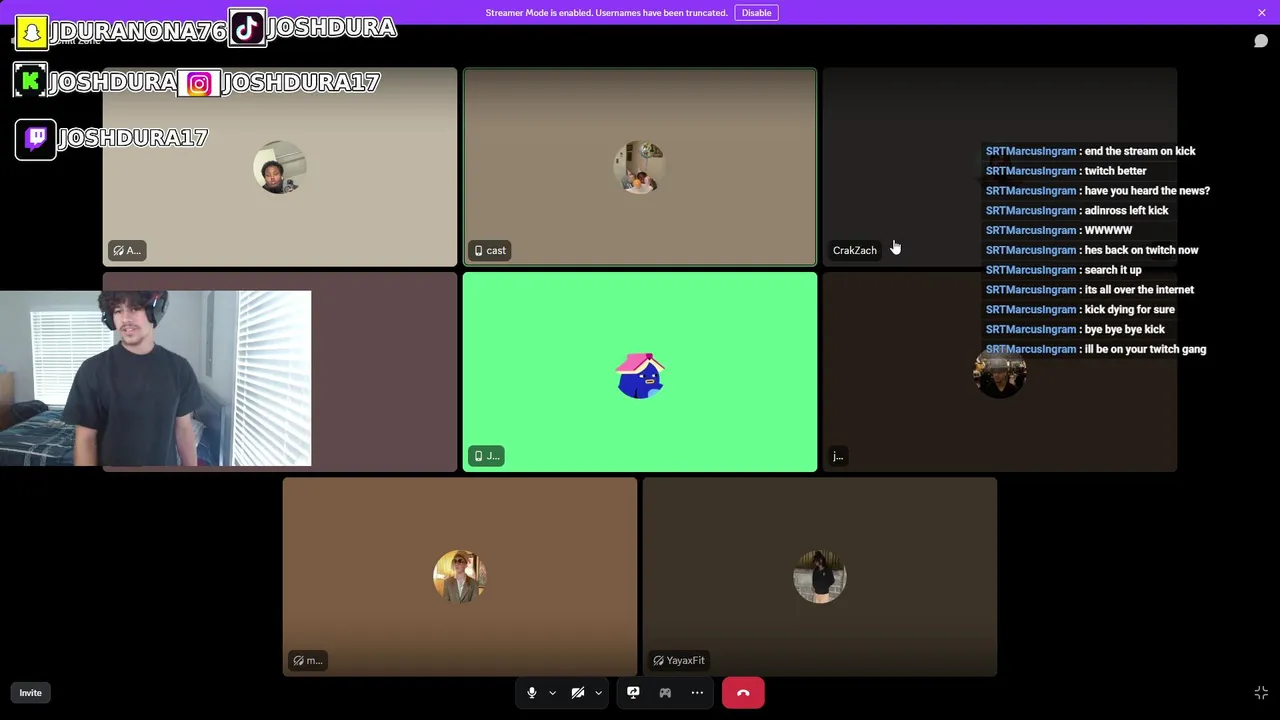
Task: Select the CrakZach participant name label
Action: click(x=855, y=251)
